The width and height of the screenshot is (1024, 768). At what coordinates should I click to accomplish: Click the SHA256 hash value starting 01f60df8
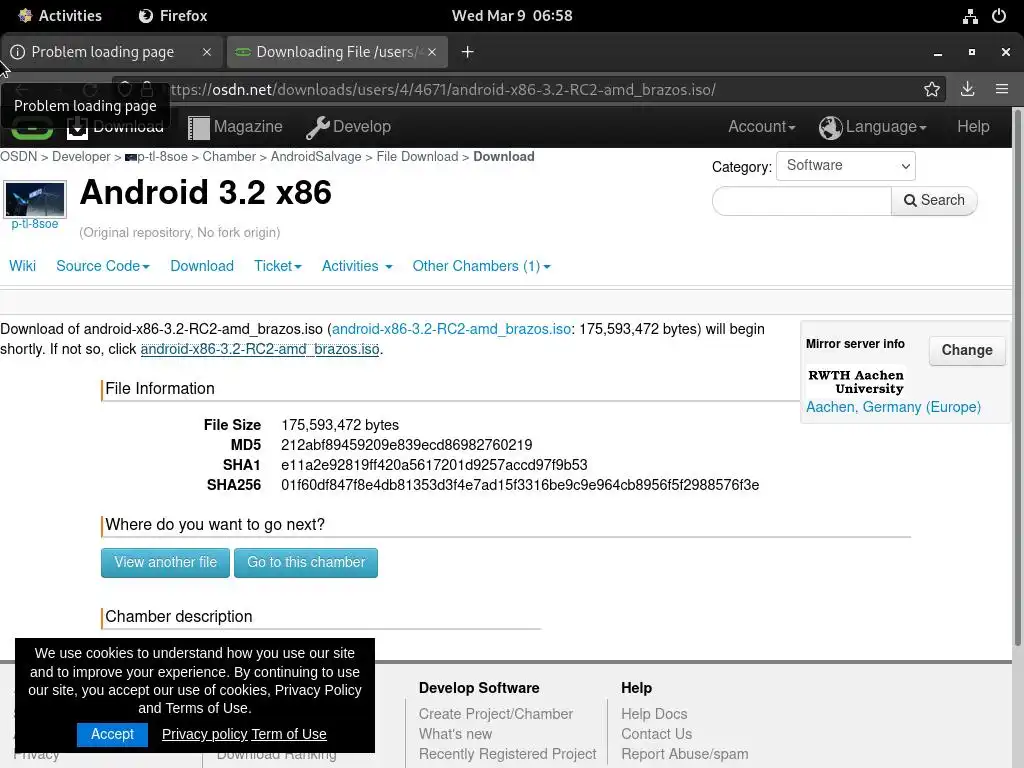520,485
